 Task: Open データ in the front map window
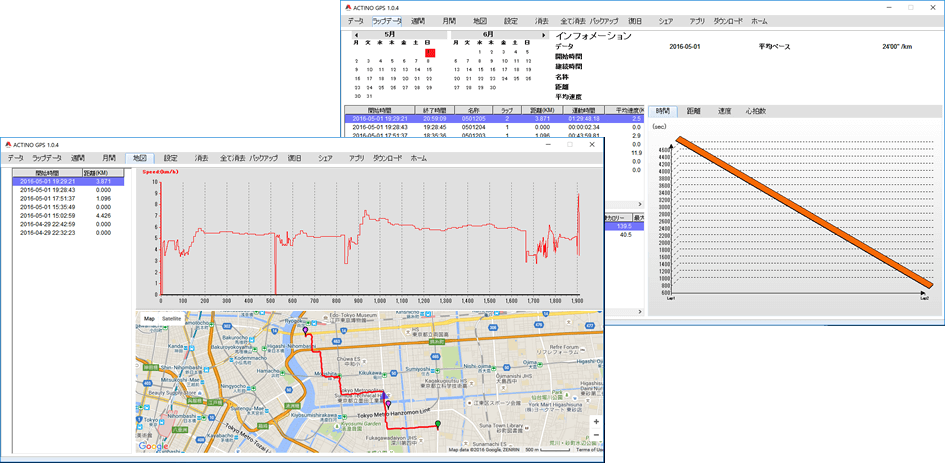(x=16, y=159)
